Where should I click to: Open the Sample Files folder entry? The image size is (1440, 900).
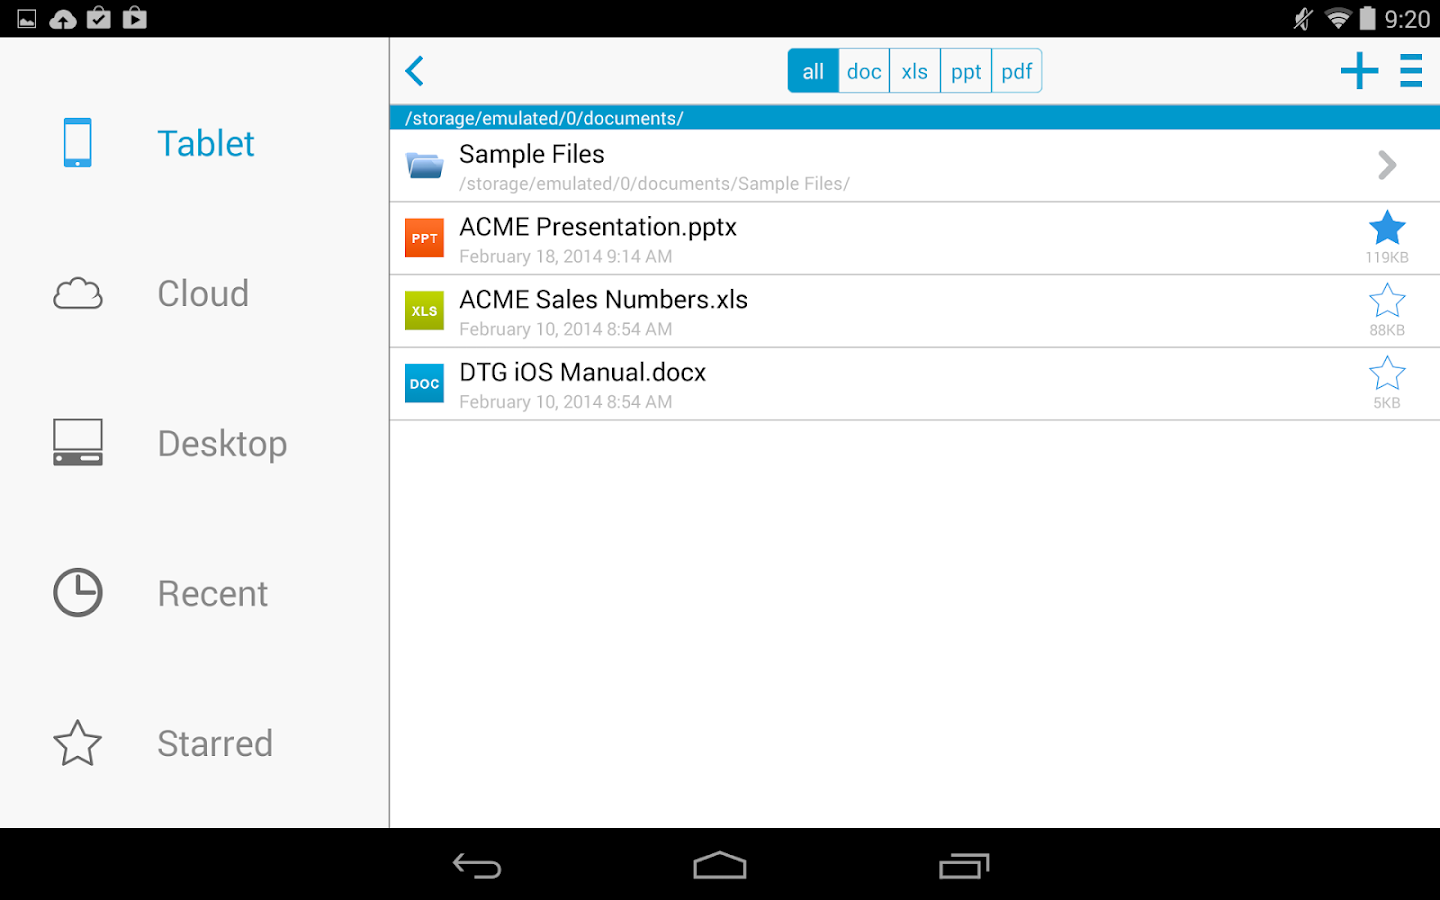(x=700, y=165)
